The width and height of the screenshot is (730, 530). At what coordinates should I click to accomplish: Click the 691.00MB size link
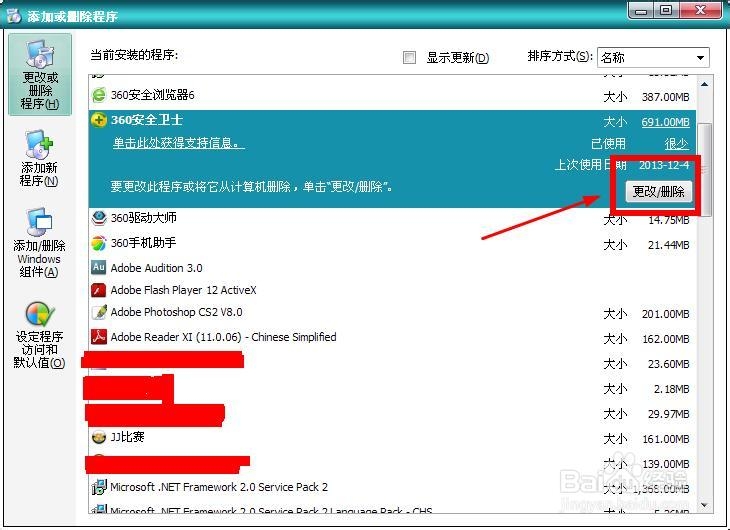(x=665, y=122)
